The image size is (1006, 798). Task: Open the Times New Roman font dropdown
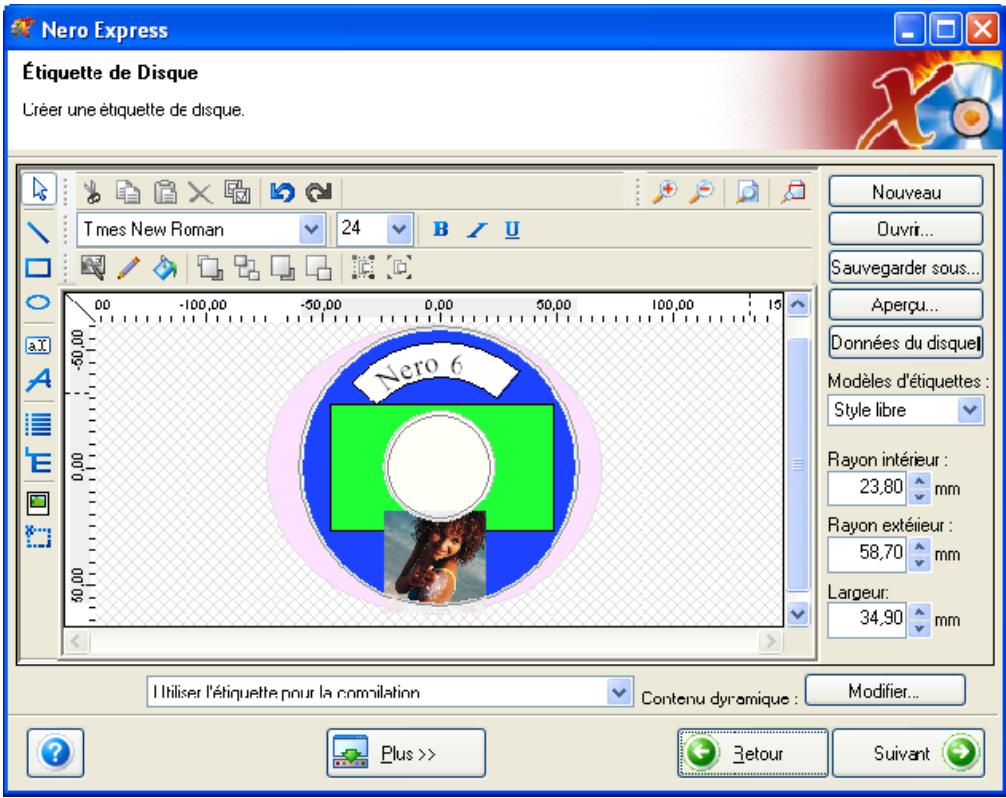(311, 229)
